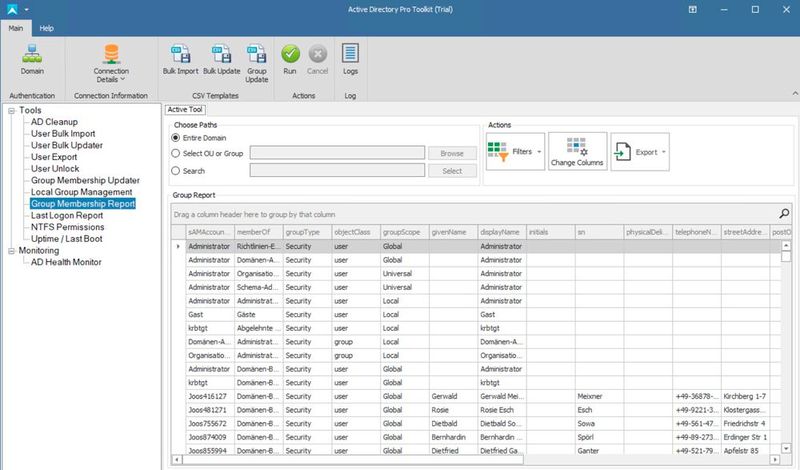800x470 pixels.
Task: Select the Search radio option
Action: click(176, 171)
